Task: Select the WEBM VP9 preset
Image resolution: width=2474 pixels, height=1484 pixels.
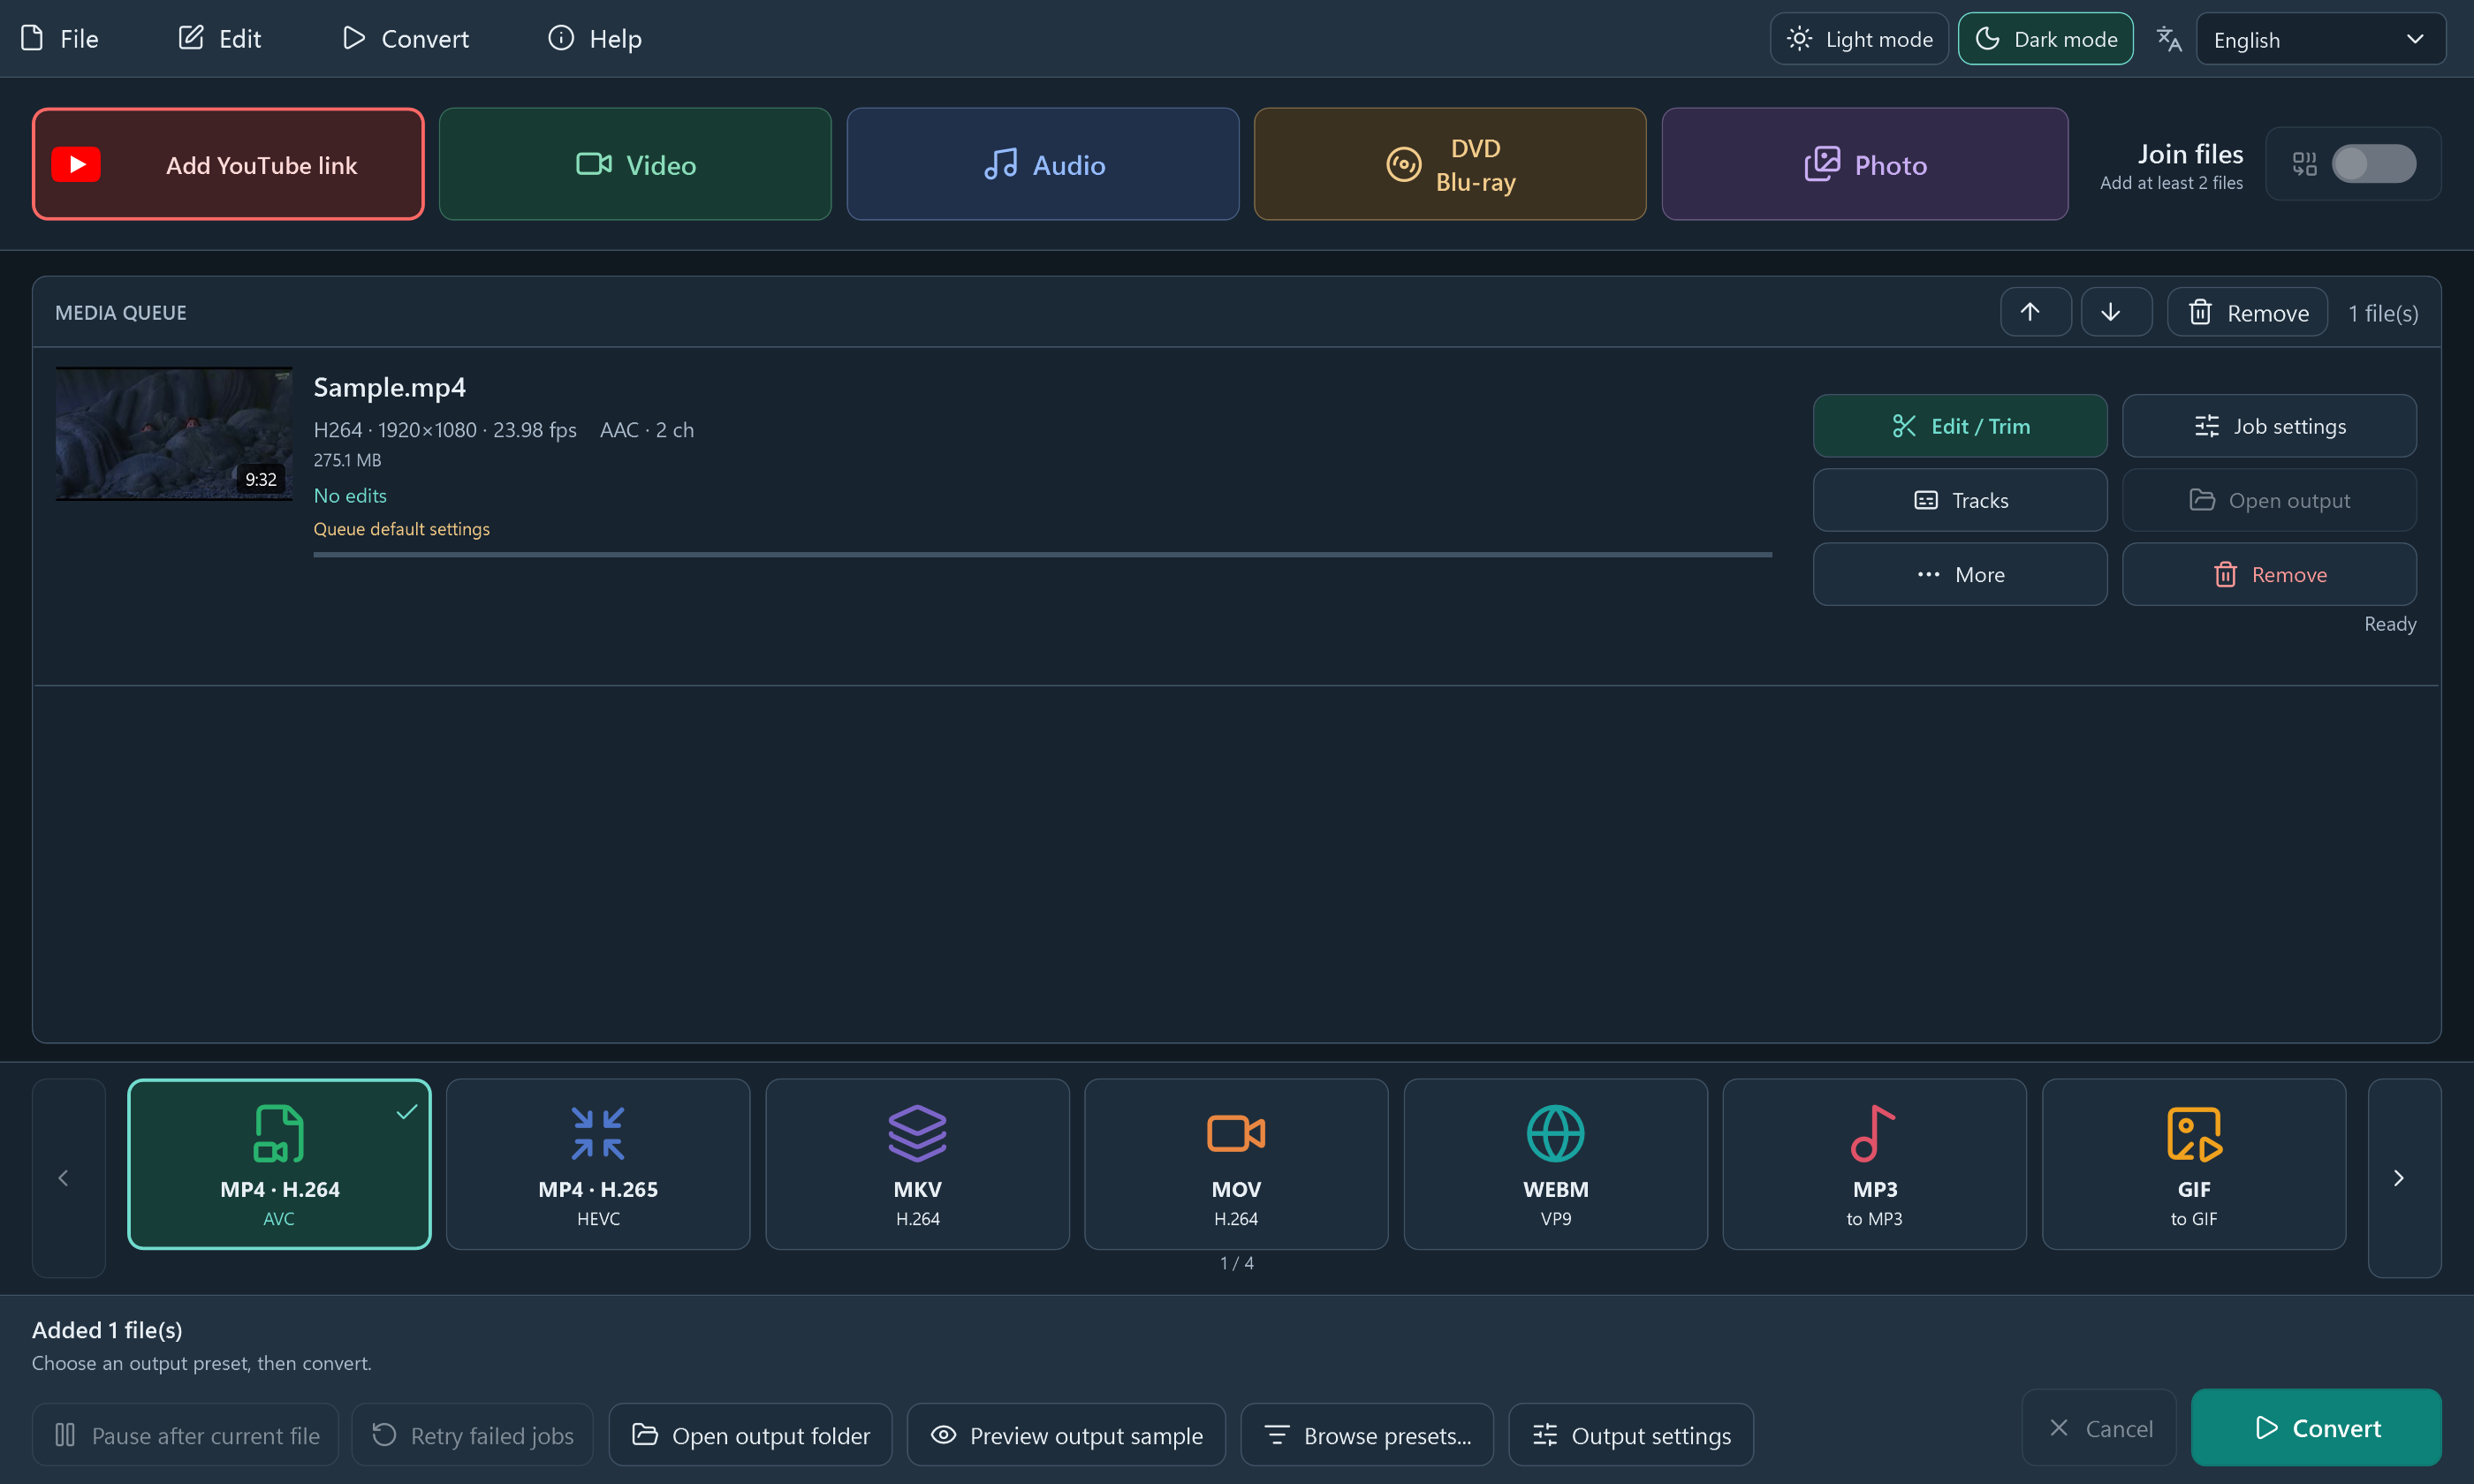Action: [1555, 1164]
